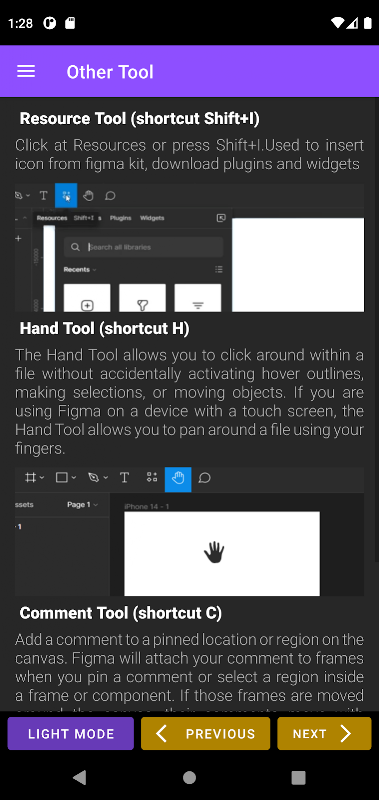The width and height of the screenshot is (379, 800).
Task: Click the collapse panel icon beside Widgets
Action: click(x=221, y=218)
